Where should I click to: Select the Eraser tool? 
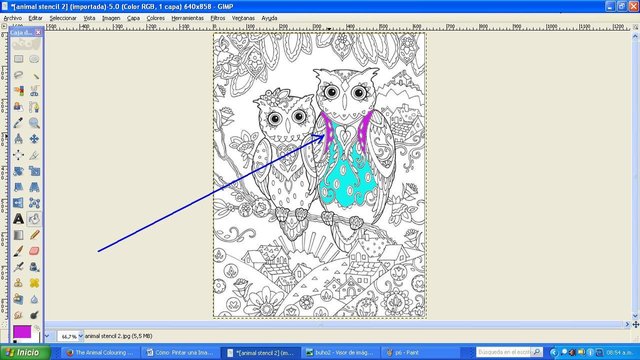pyautogui.click(x=34, y=251)
